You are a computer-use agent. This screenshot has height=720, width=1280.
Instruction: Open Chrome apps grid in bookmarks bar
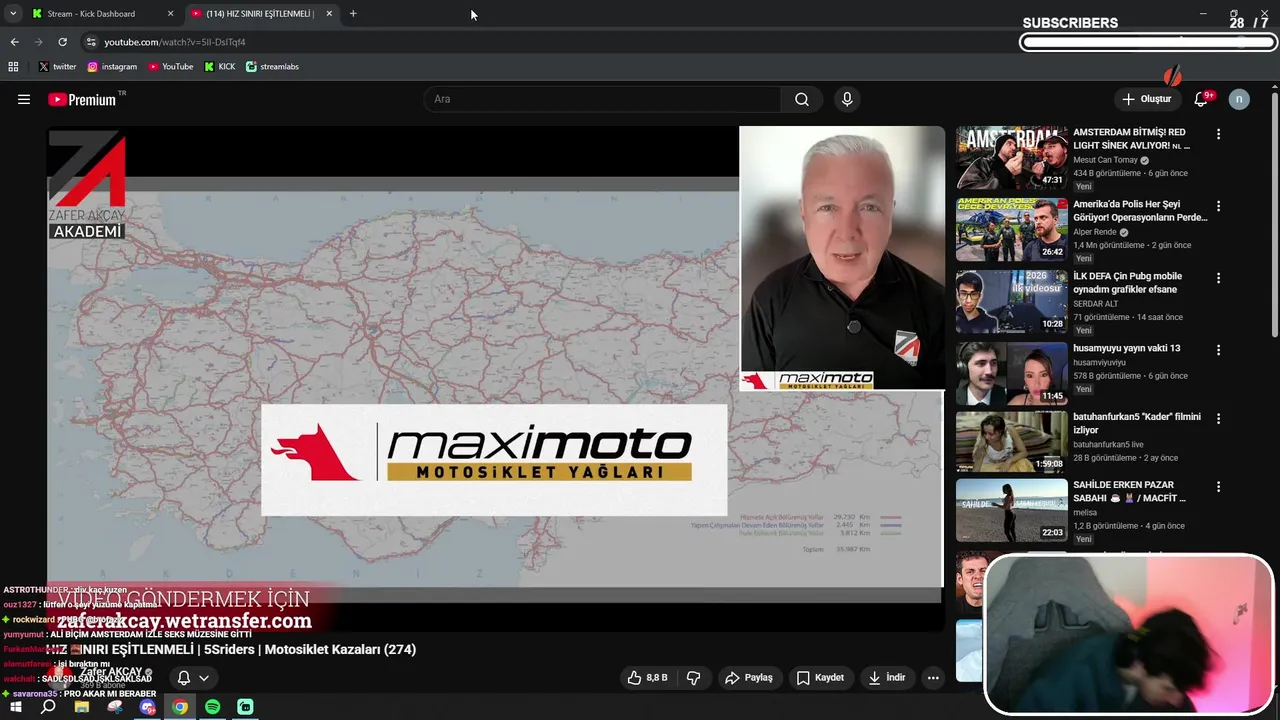tap(13, 66)
